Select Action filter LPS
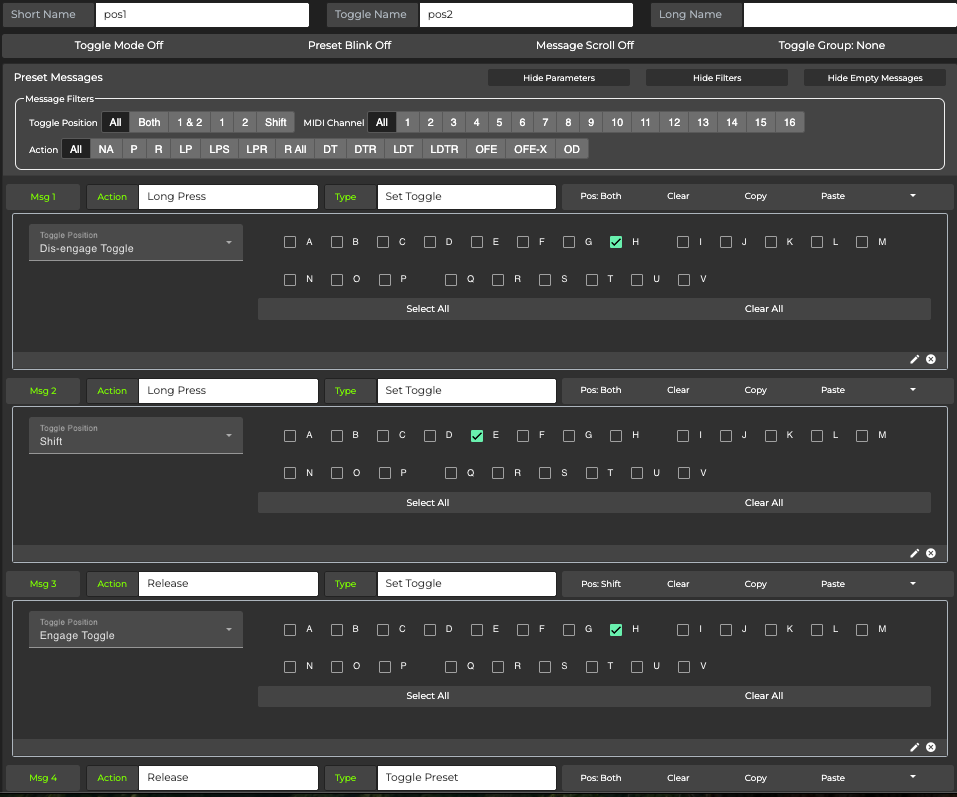The height and width of the screenshot is (797, 957). click(x=219, y=149)
